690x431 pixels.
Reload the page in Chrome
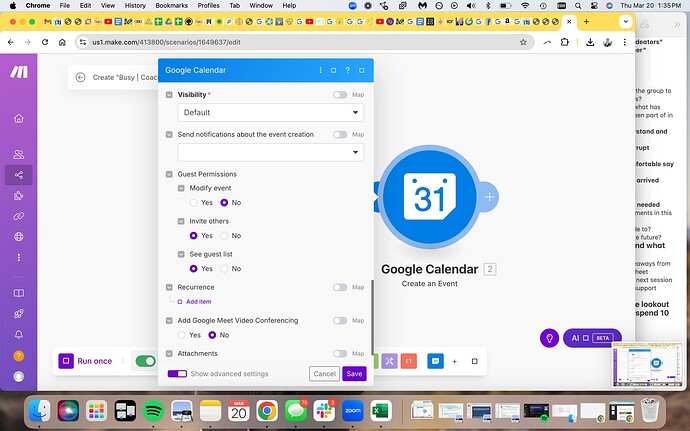[x=45, y=42]
